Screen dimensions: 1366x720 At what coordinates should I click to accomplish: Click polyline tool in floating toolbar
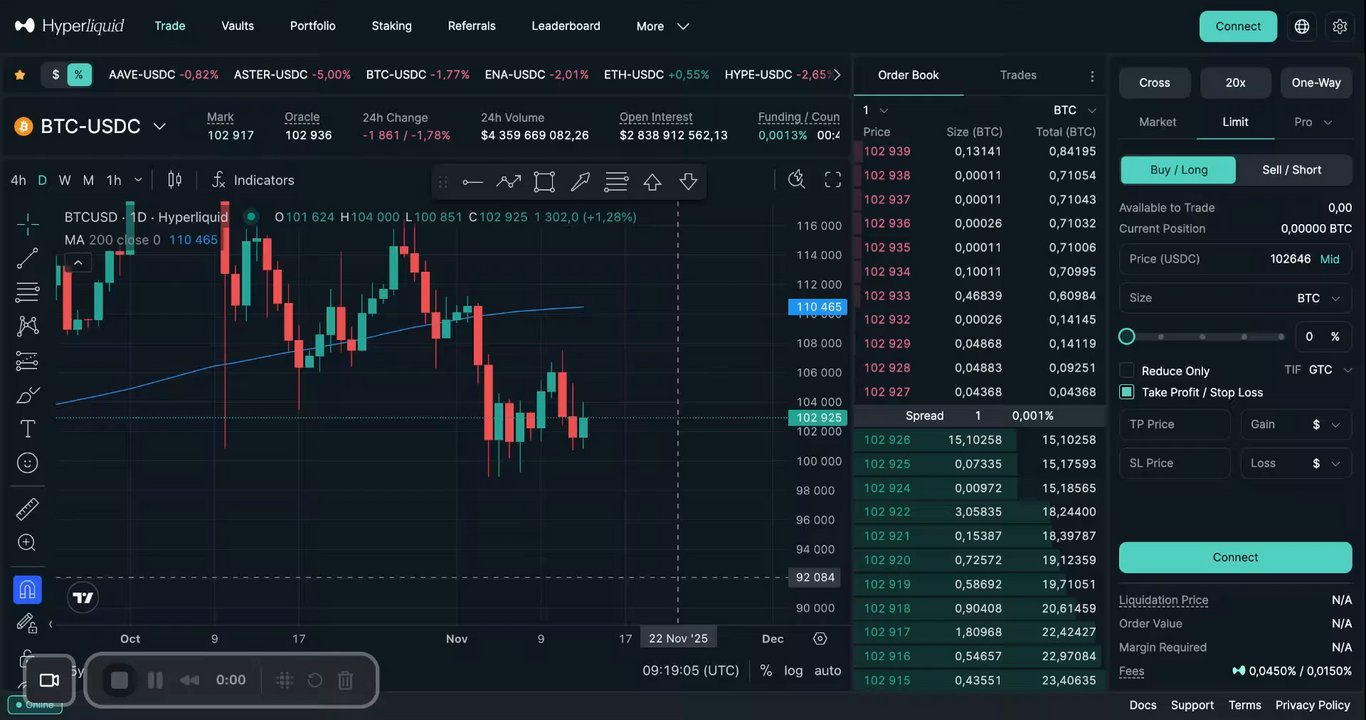(509, 182)
